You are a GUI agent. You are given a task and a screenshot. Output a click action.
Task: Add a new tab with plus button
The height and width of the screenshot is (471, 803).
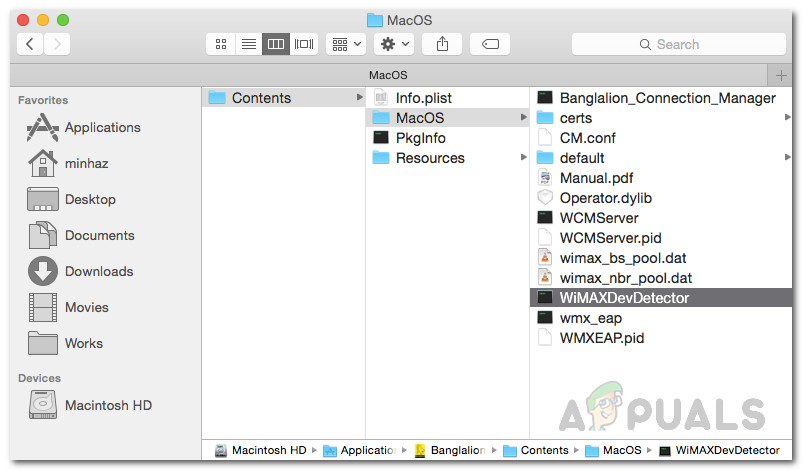click(780, 76)
